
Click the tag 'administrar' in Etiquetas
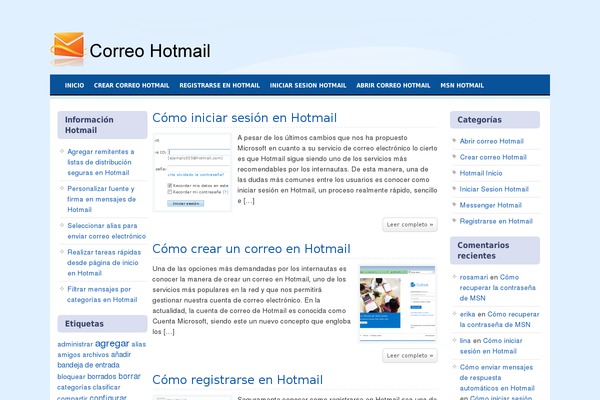click(75, 344)
